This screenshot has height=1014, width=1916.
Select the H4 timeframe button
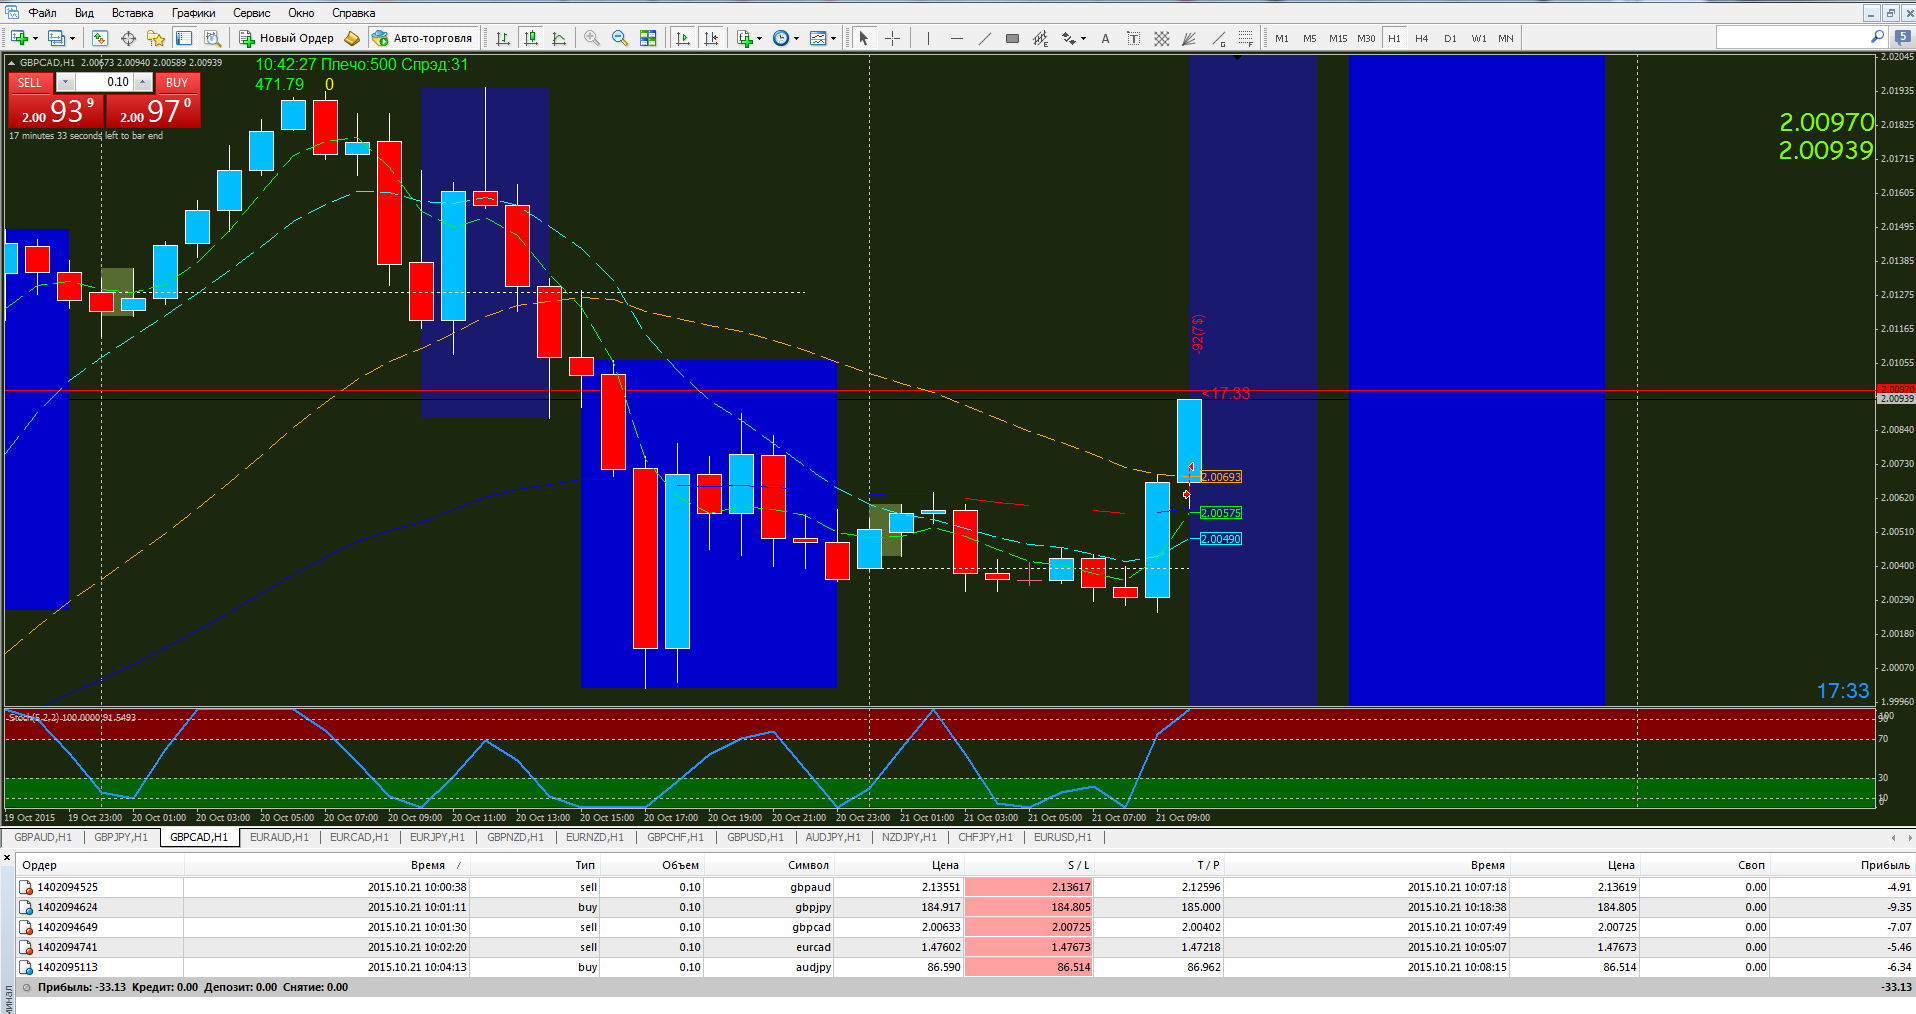[x=1422, y=38]
